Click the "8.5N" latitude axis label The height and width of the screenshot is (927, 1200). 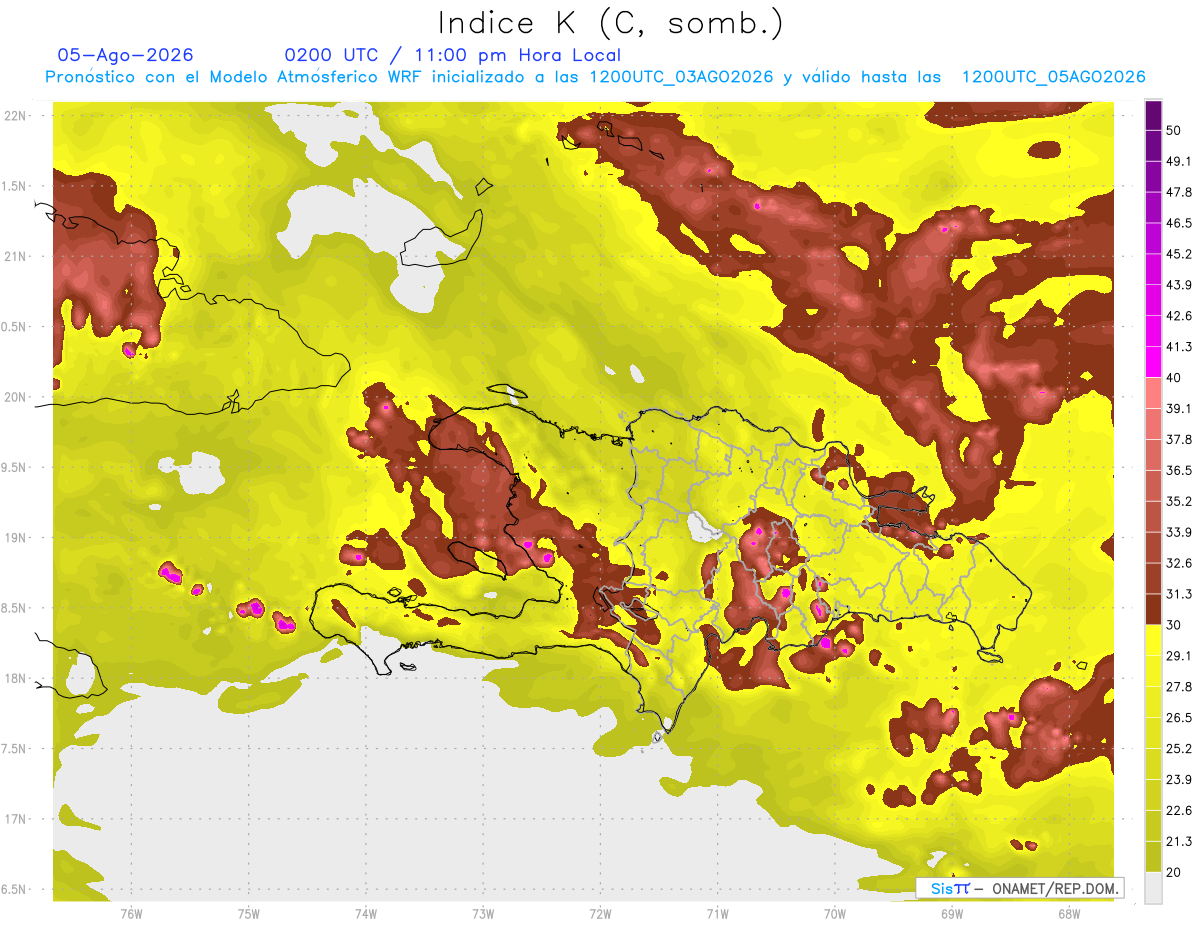[14, 608]
